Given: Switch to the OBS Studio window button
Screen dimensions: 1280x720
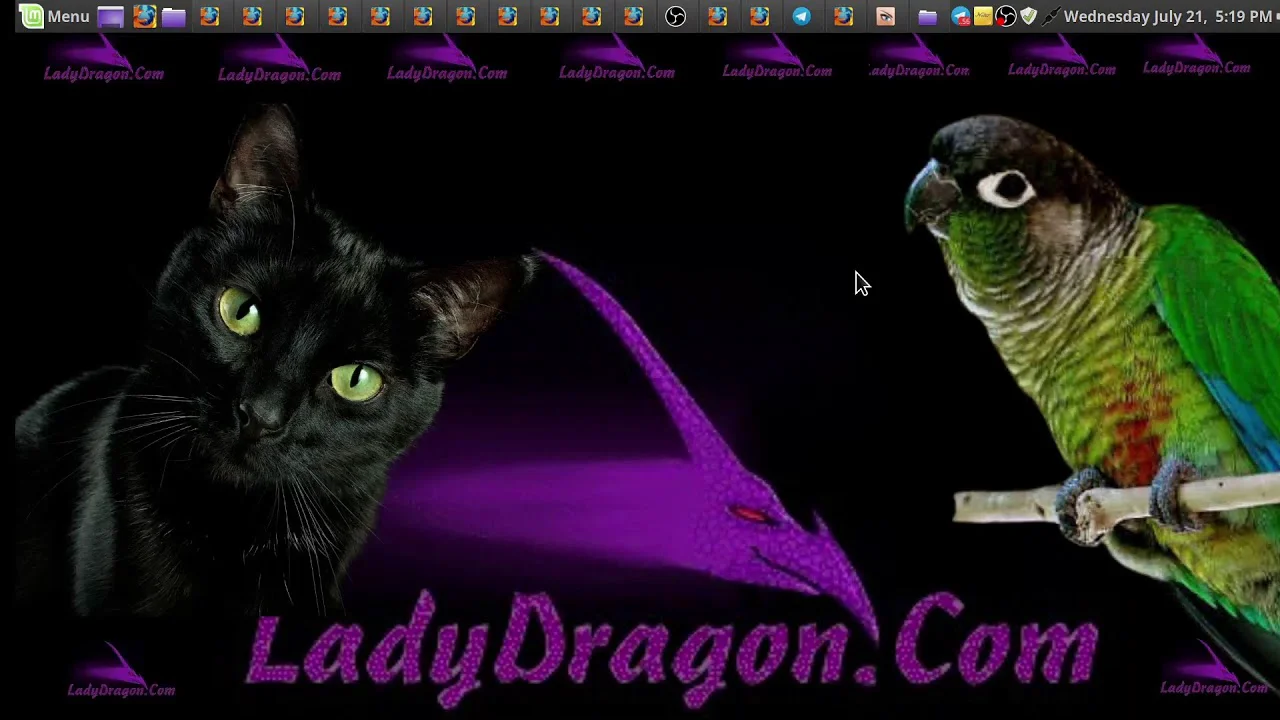Looking at the screenshot, I should click(676, 16).
